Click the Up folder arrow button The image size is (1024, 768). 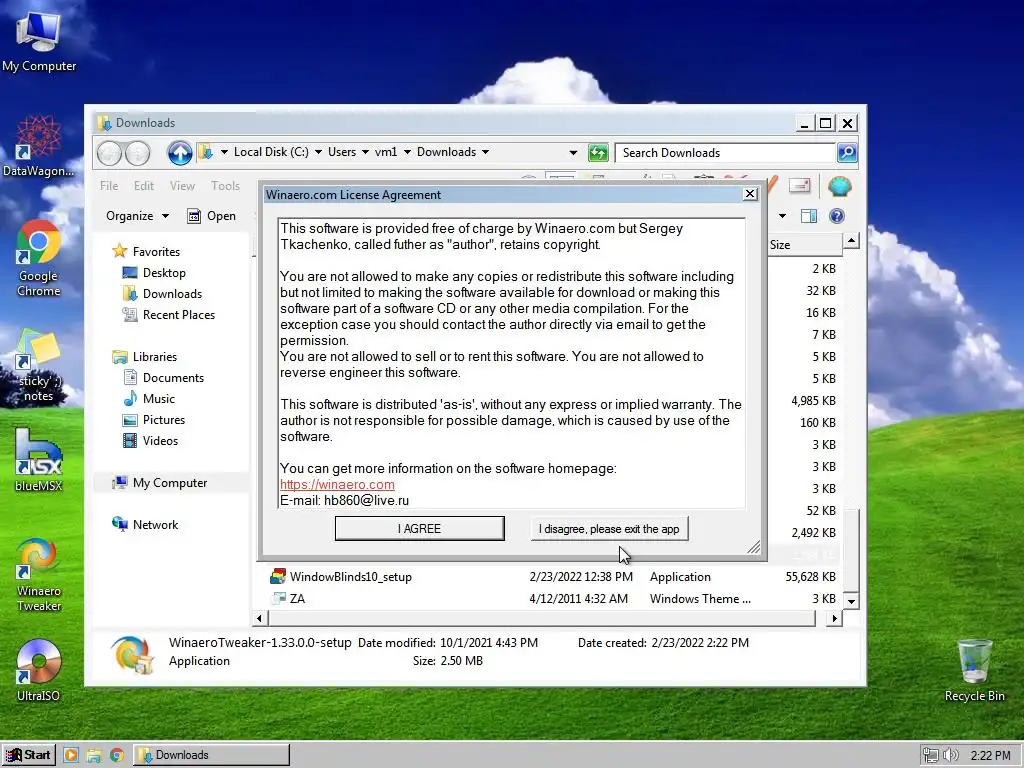[180, 153]
